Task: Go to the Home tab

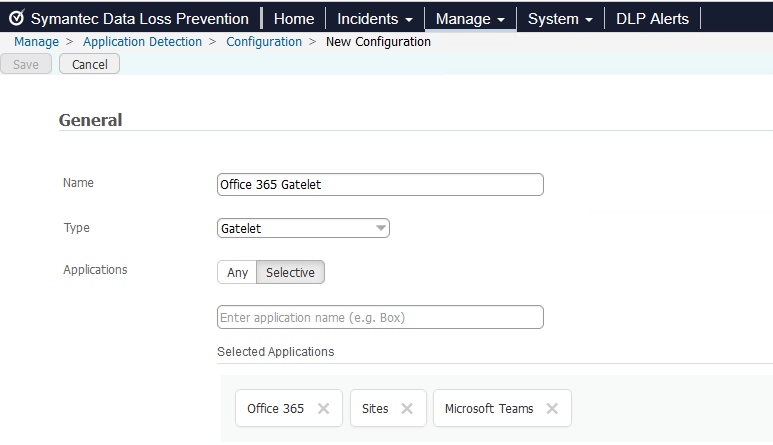Action: coord(293,19)
